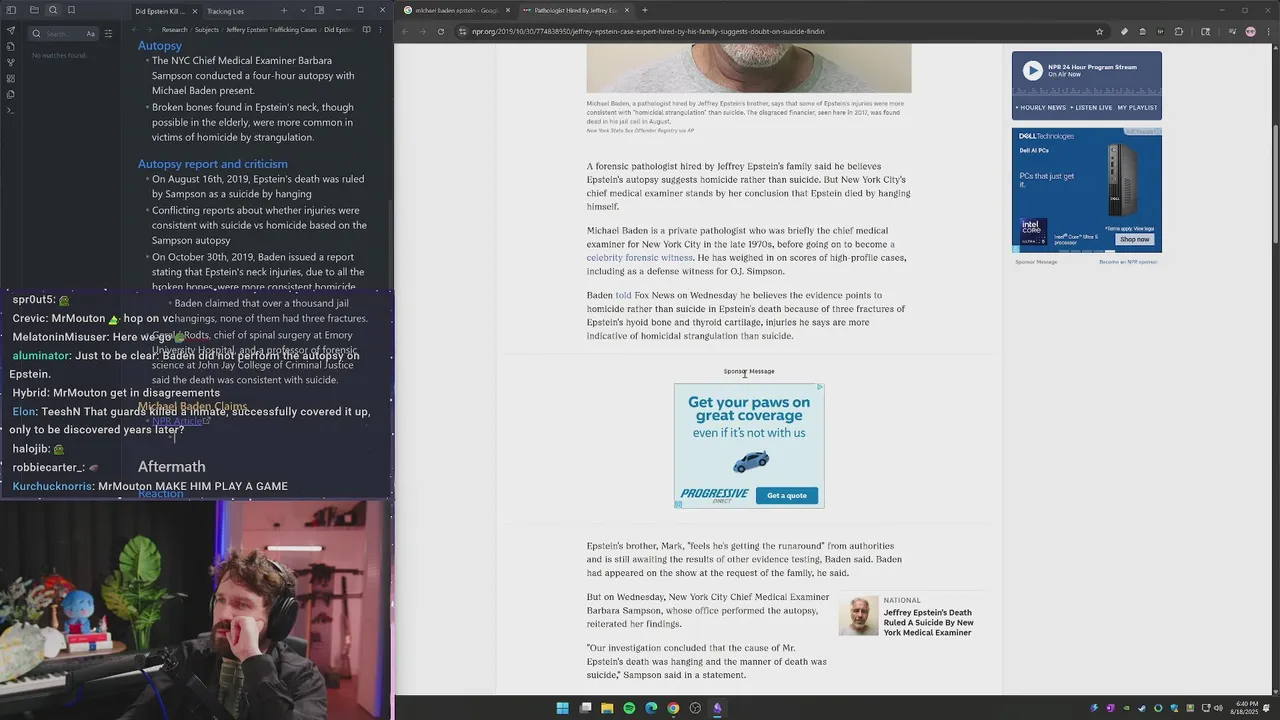Open a new Chrome tab

tap(645, 10)
